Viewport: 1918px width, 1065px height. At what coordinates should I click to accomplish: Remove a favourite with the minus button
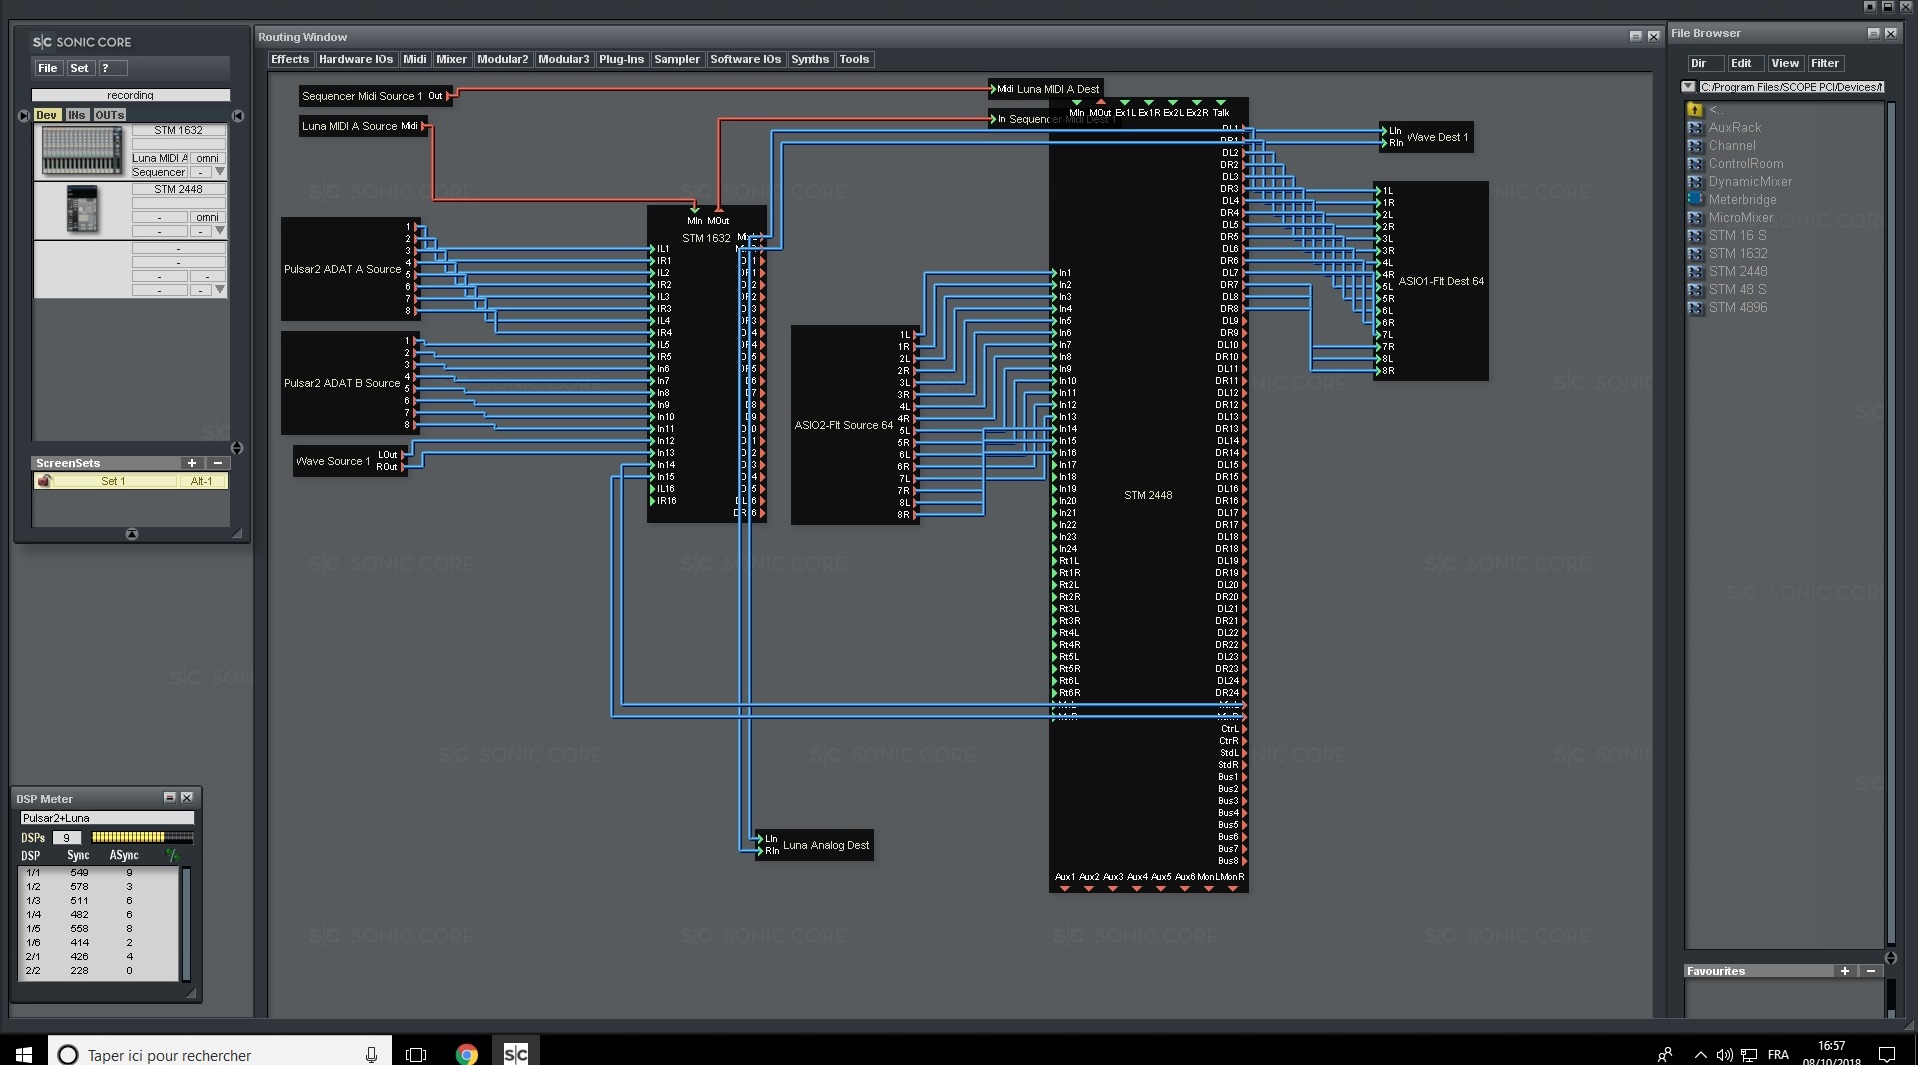click(1871, 971)
